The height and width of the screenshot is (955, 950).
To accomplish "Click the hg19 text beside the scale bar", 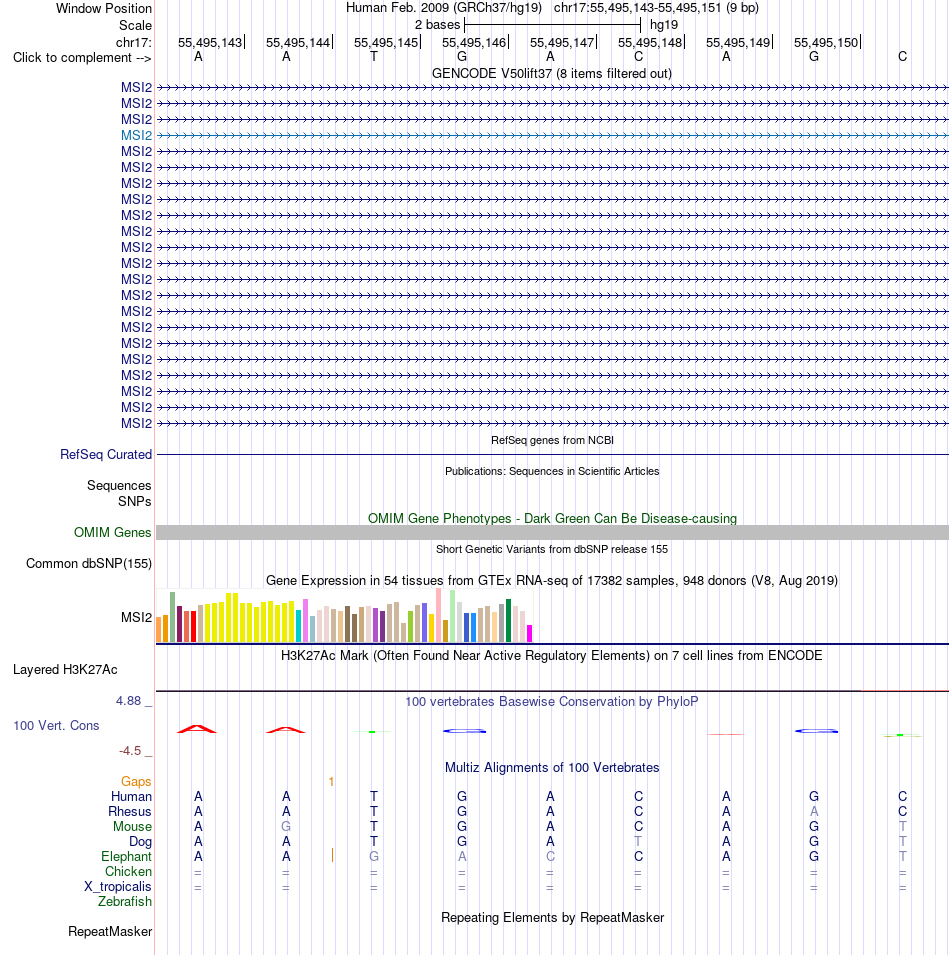I will [x=664, y=25].
